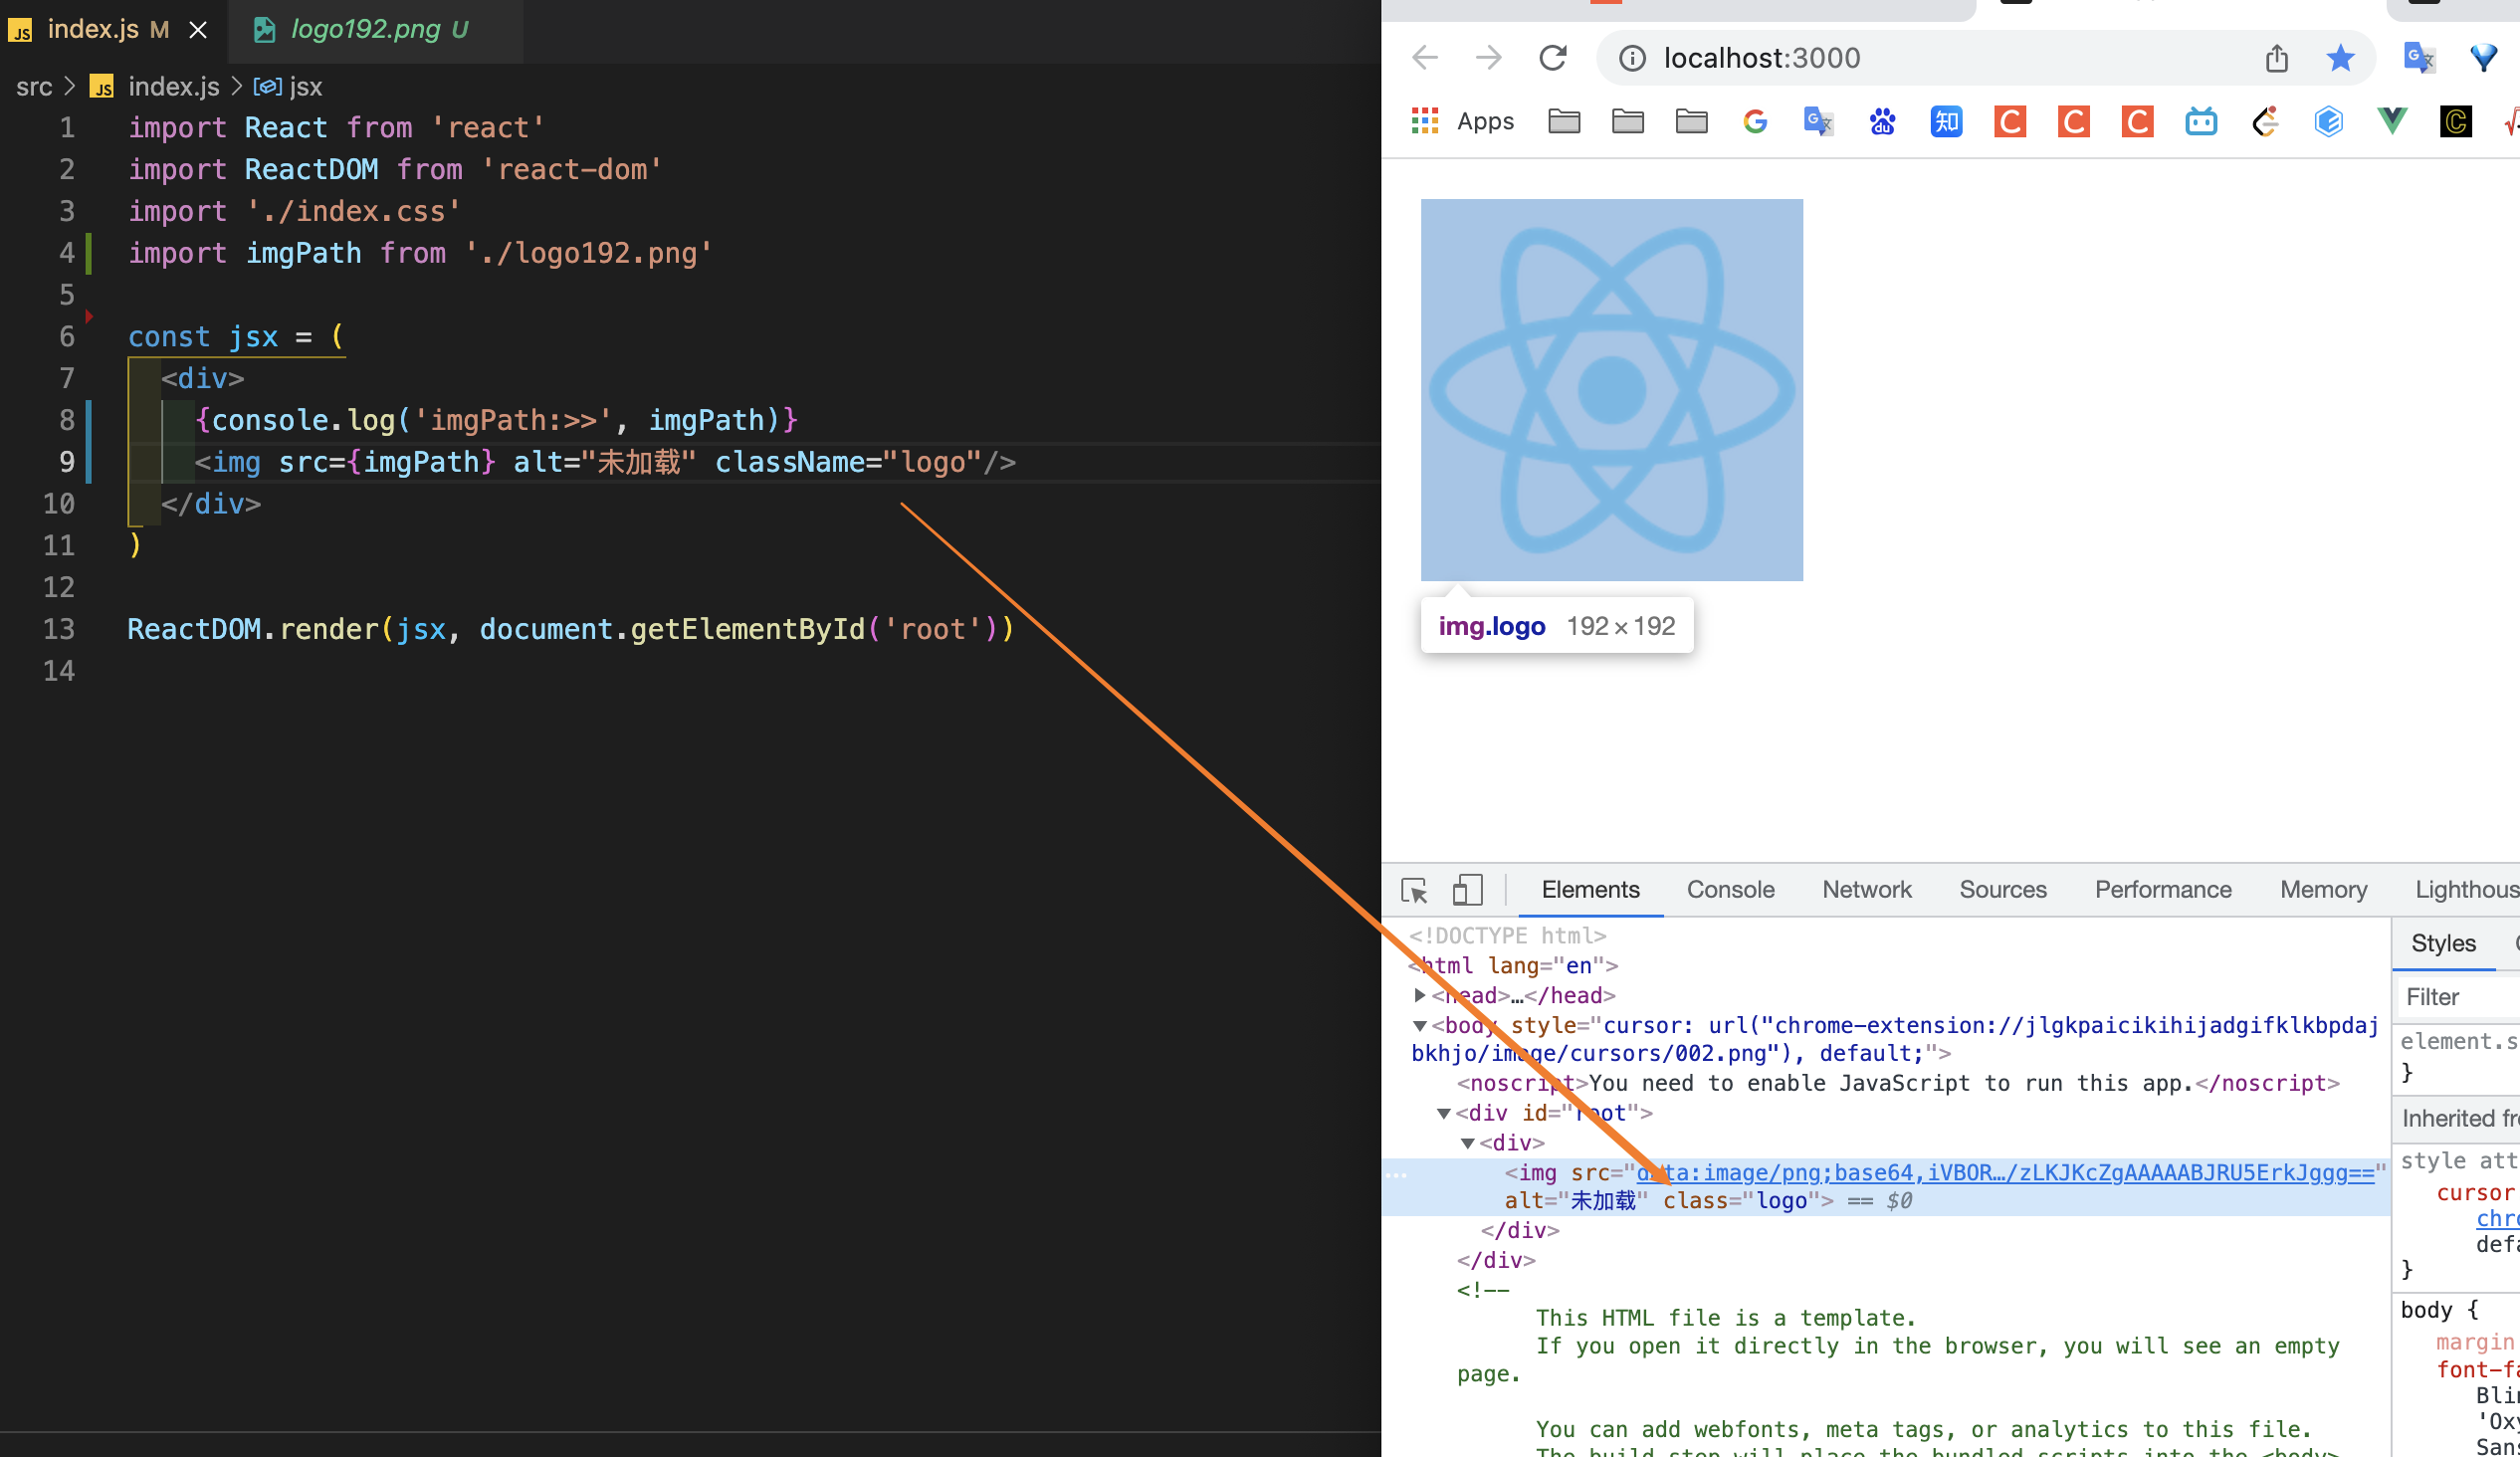The width and height of the screenshot is (2520, 1457).
Task: Open the black square C bookmark
Action: 2456,122
